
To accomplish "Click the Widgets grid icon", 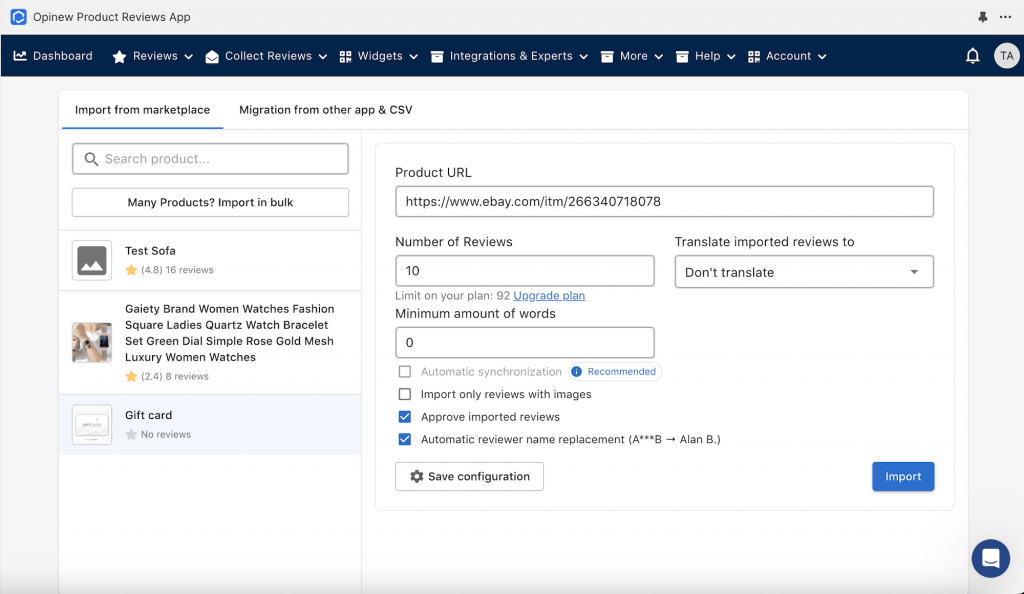I will pyautogui.click(x=345, y=57).
